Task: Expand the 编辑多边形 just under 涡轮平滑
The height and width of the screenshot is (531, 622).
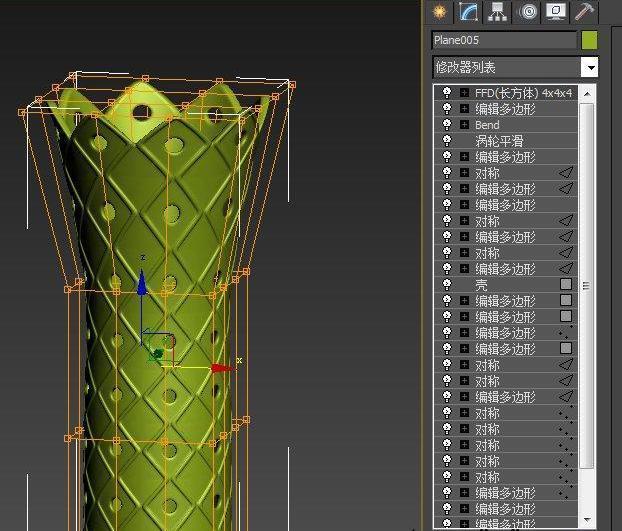Action: 464,157
